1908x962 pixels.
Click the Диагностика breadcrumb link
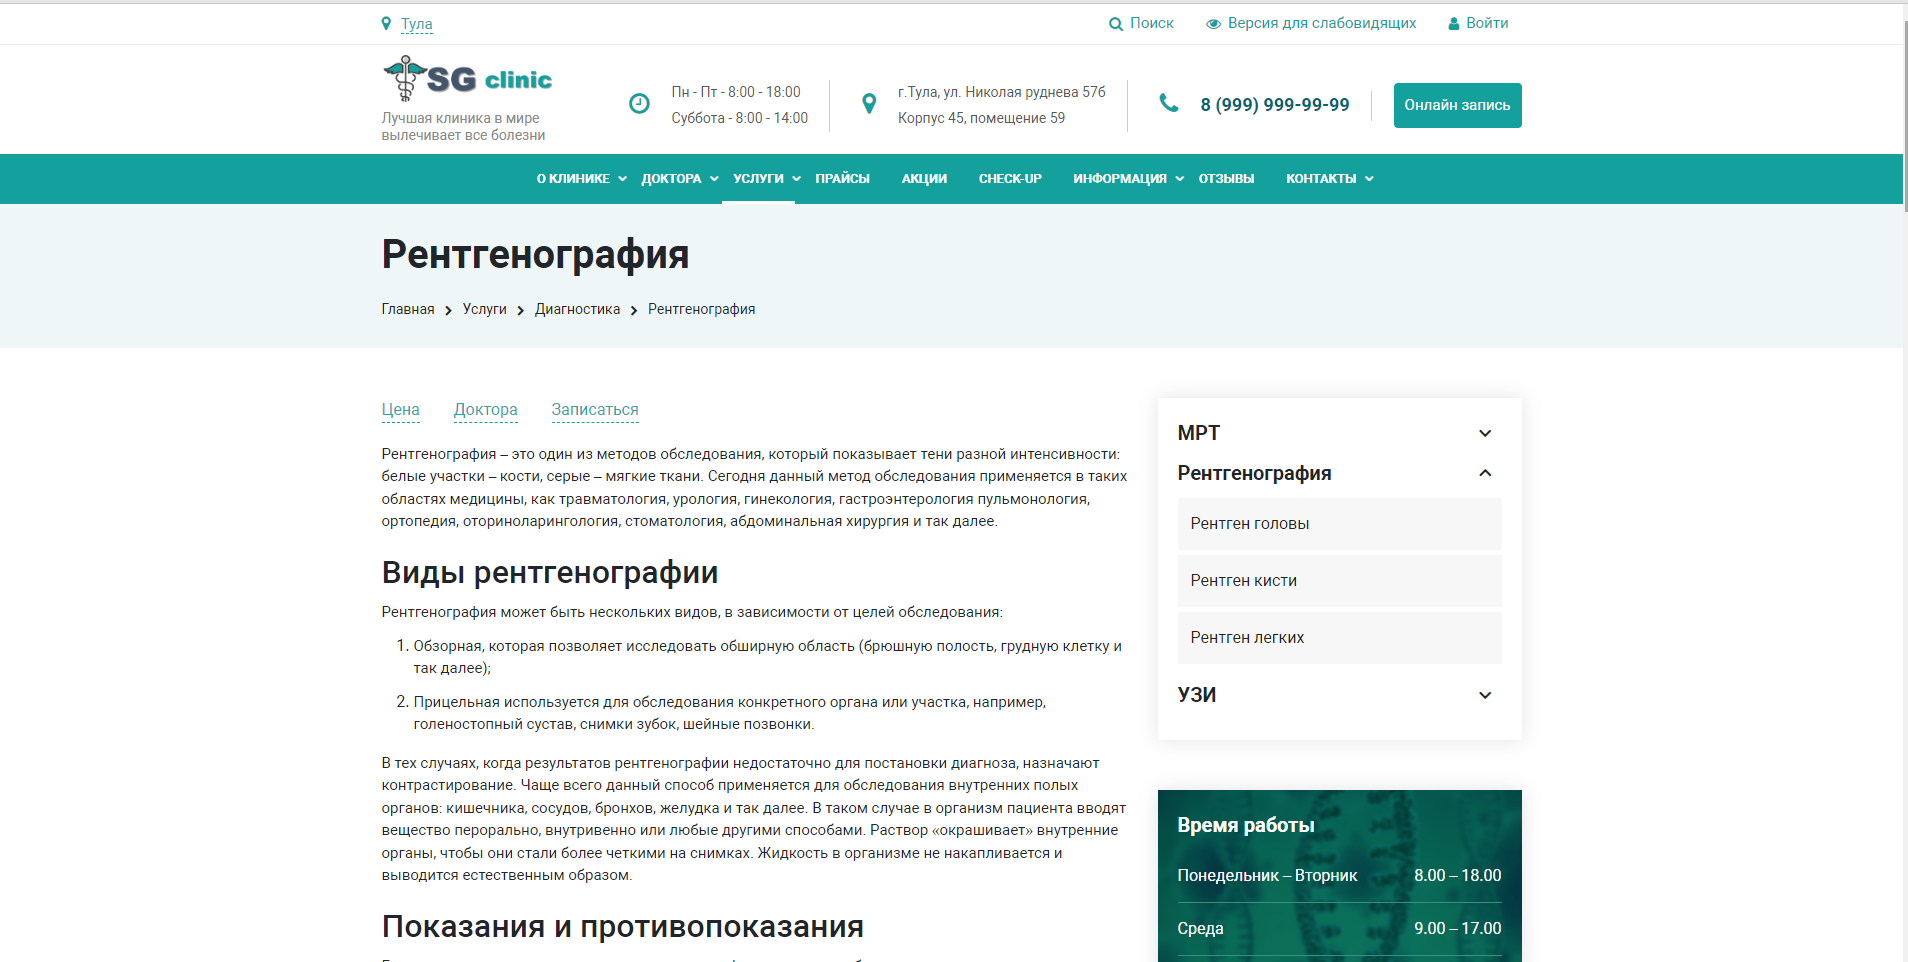pyautogui.click(x=577, y=310)
